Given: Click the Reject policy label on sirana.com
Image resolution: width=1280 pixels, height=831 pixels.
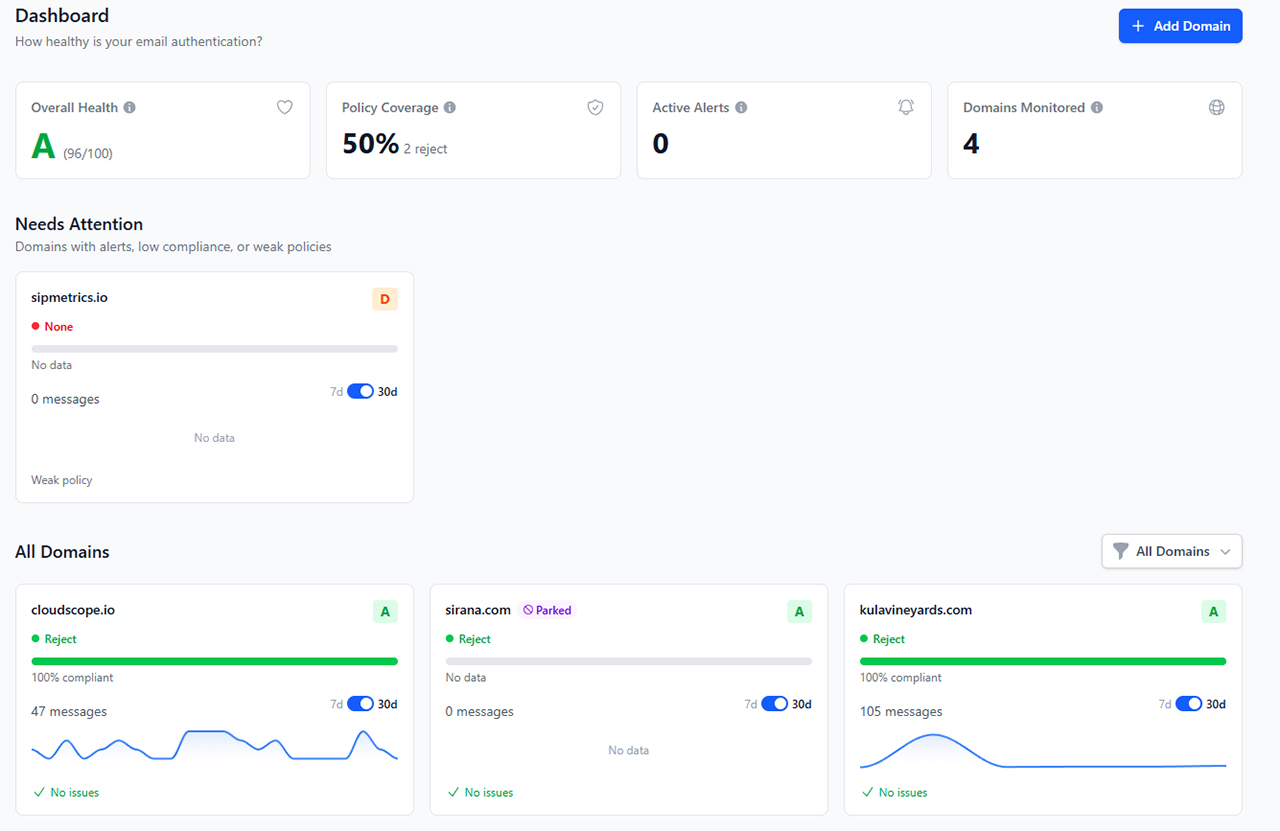Looking at the screenshot, I should click(475, 639).
